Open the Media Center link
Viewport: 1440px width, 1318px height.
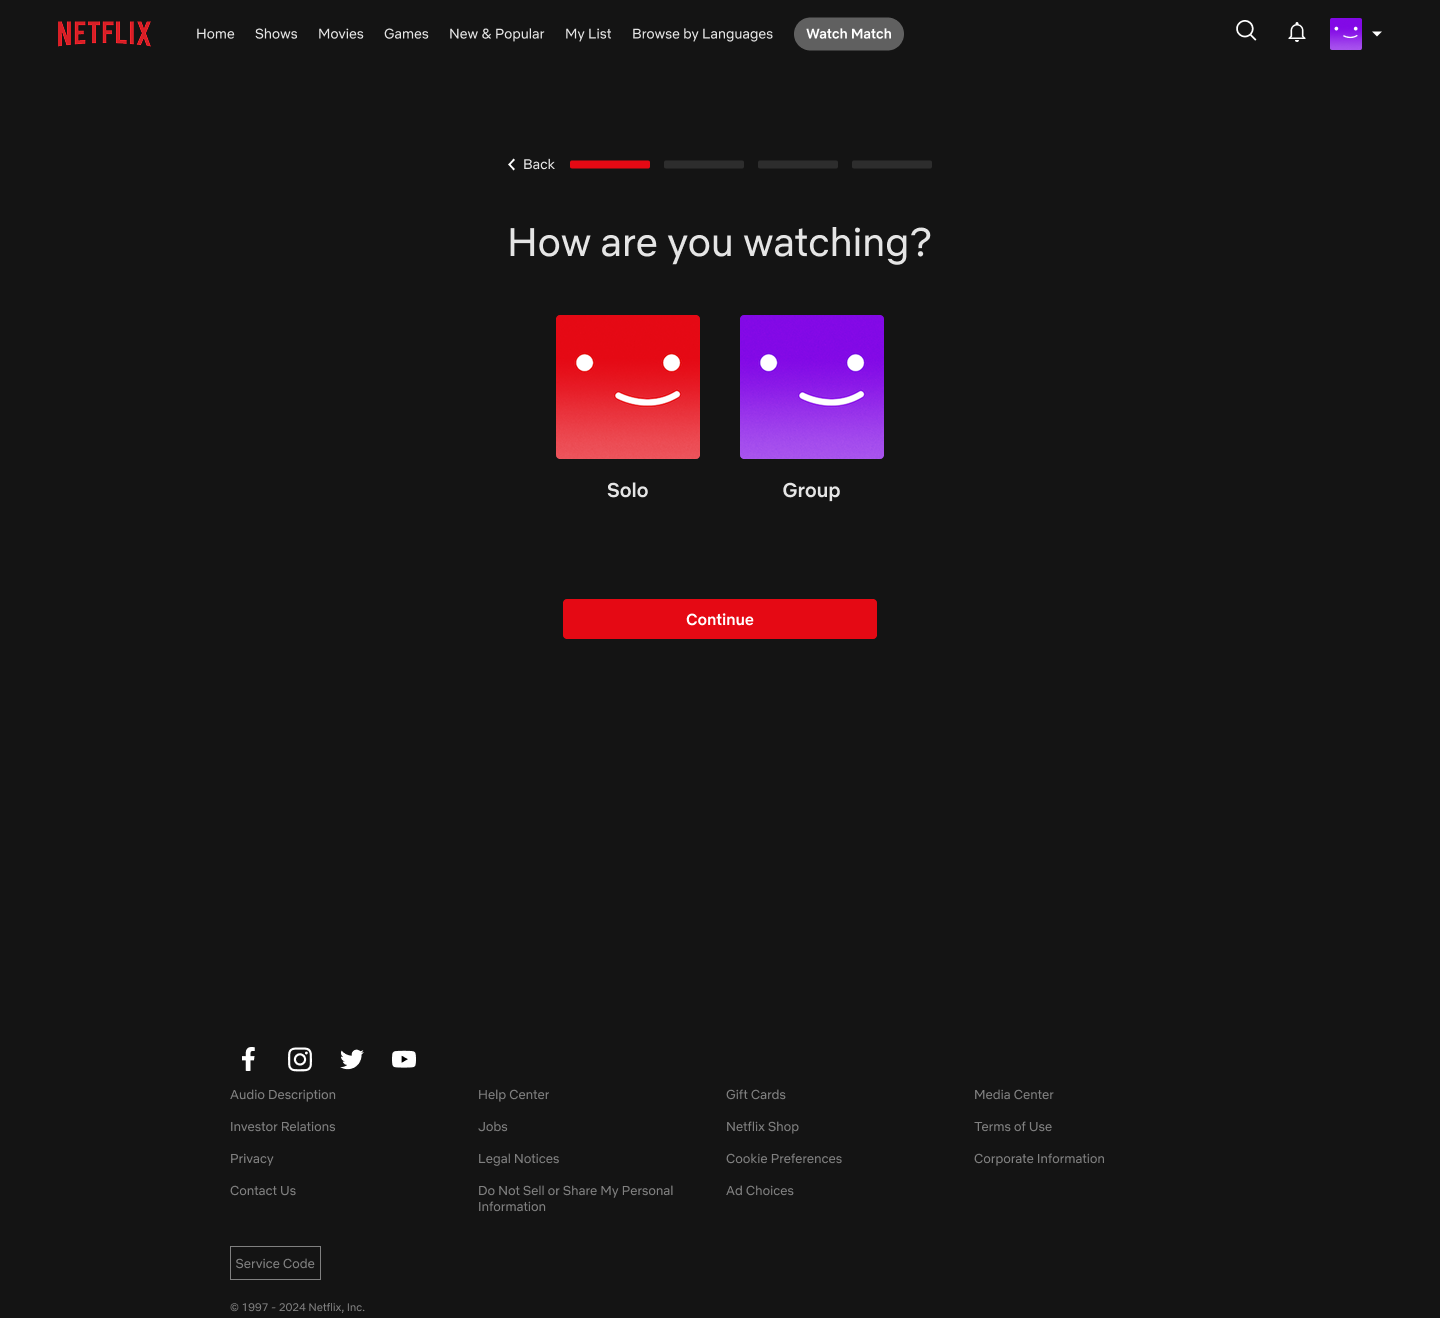pyautogui.click(x=1014, y=1095)
